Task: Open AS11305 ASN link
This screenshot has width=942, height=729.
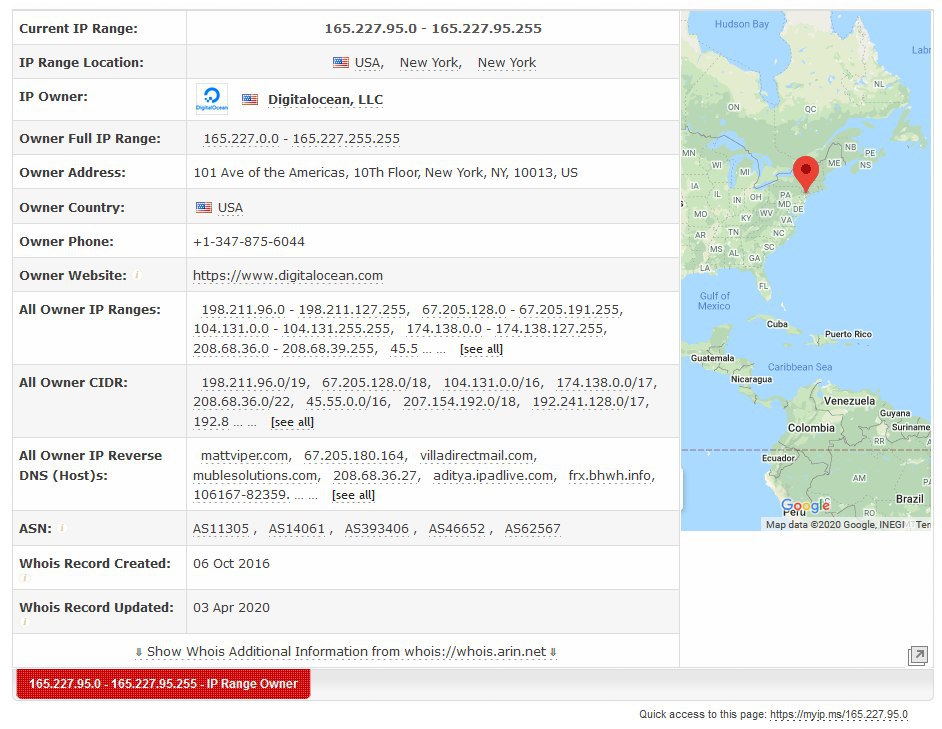Action: coord(220,529)
